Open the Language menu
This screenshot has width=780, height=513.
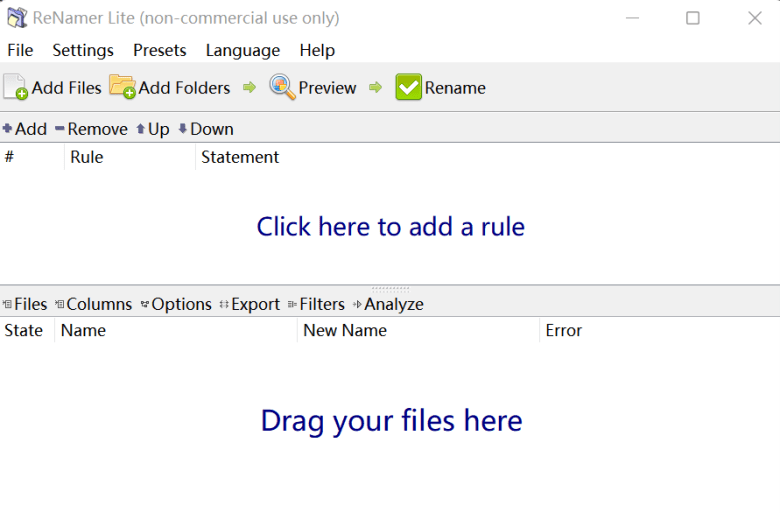click(243, 50)
